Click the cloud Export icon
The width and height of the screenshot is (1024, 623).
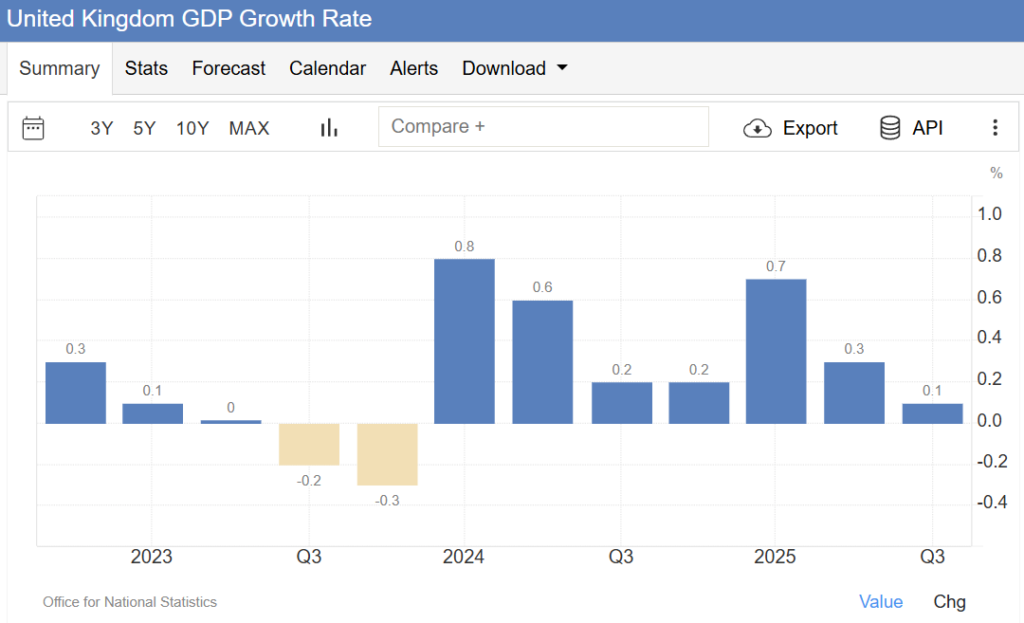pyautogui.click(x=758, y=128)
